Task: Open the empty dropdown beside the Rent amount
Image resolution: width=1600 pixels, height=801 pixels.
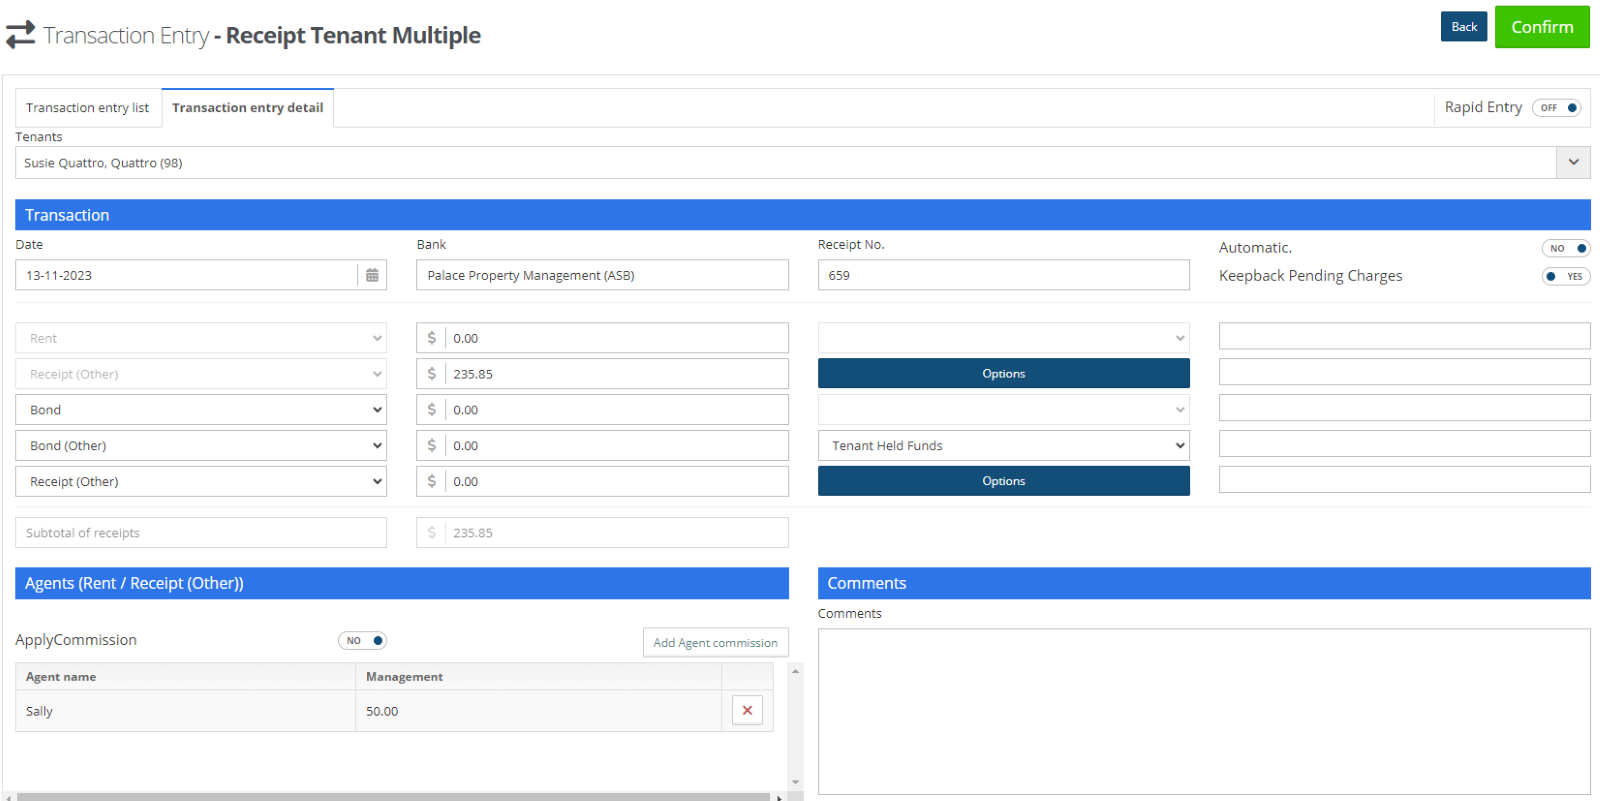Action: click(1004, 338)
